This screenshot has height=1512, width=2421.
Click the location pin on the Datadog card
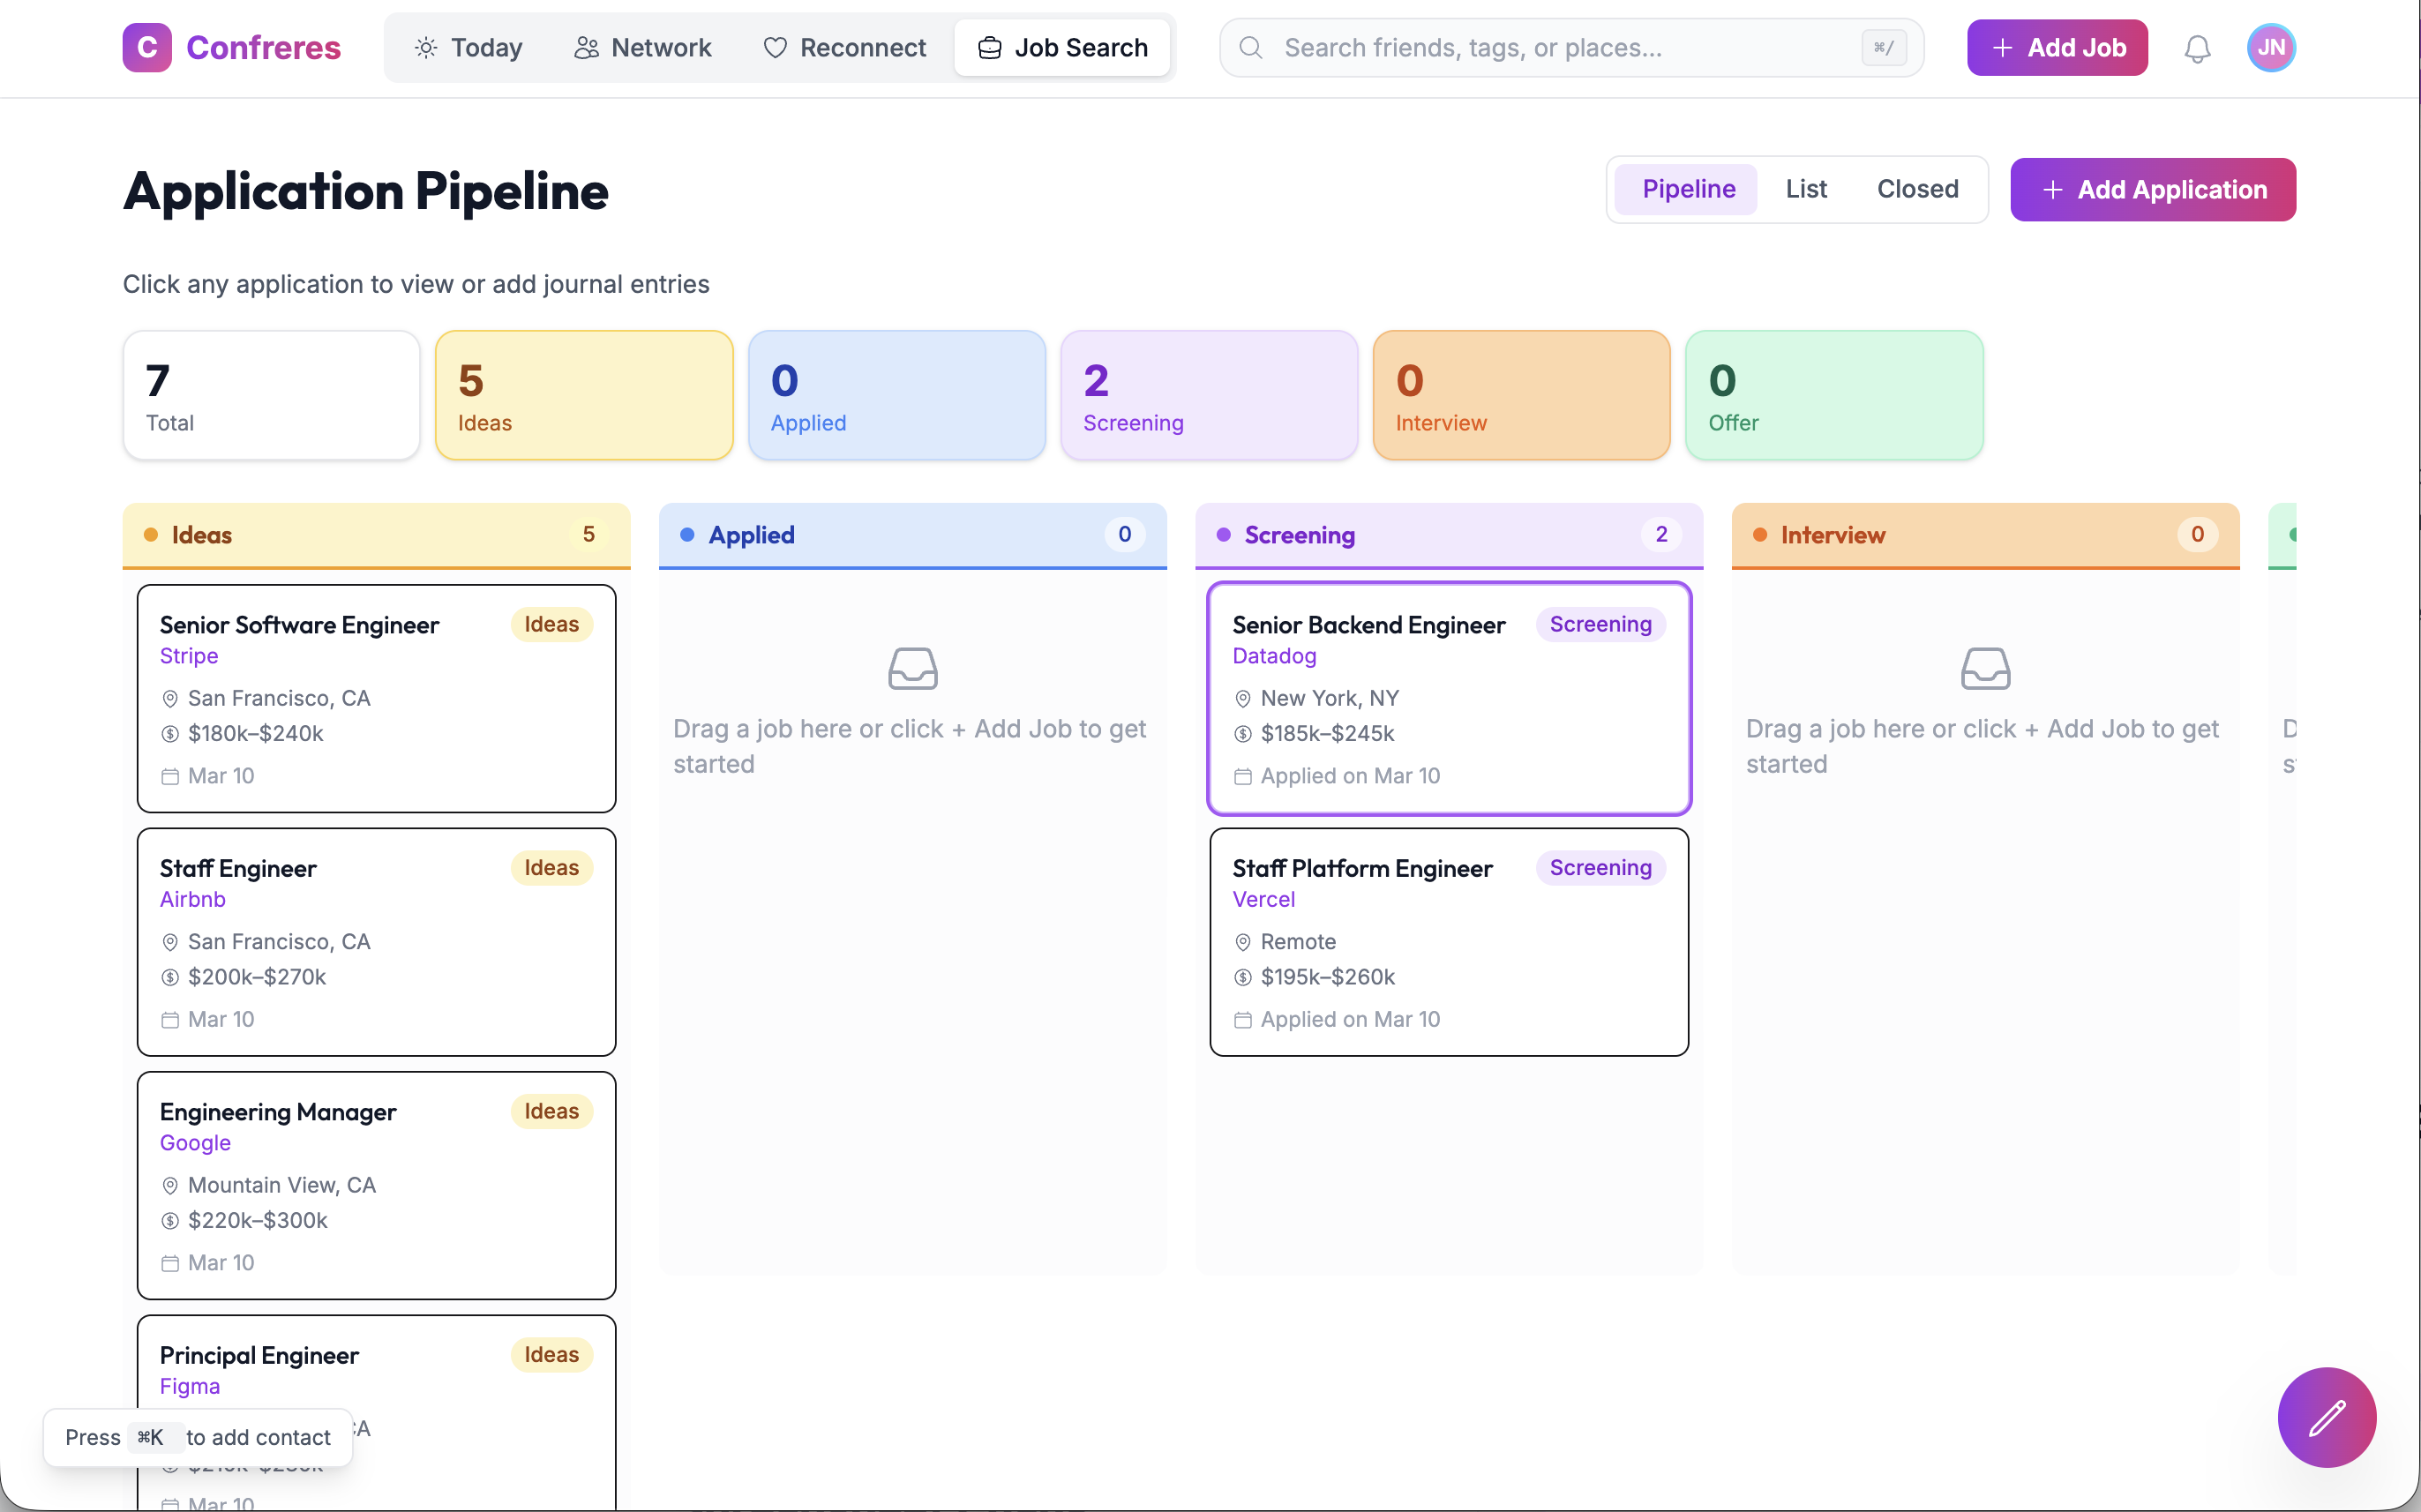click(1242, 698)
